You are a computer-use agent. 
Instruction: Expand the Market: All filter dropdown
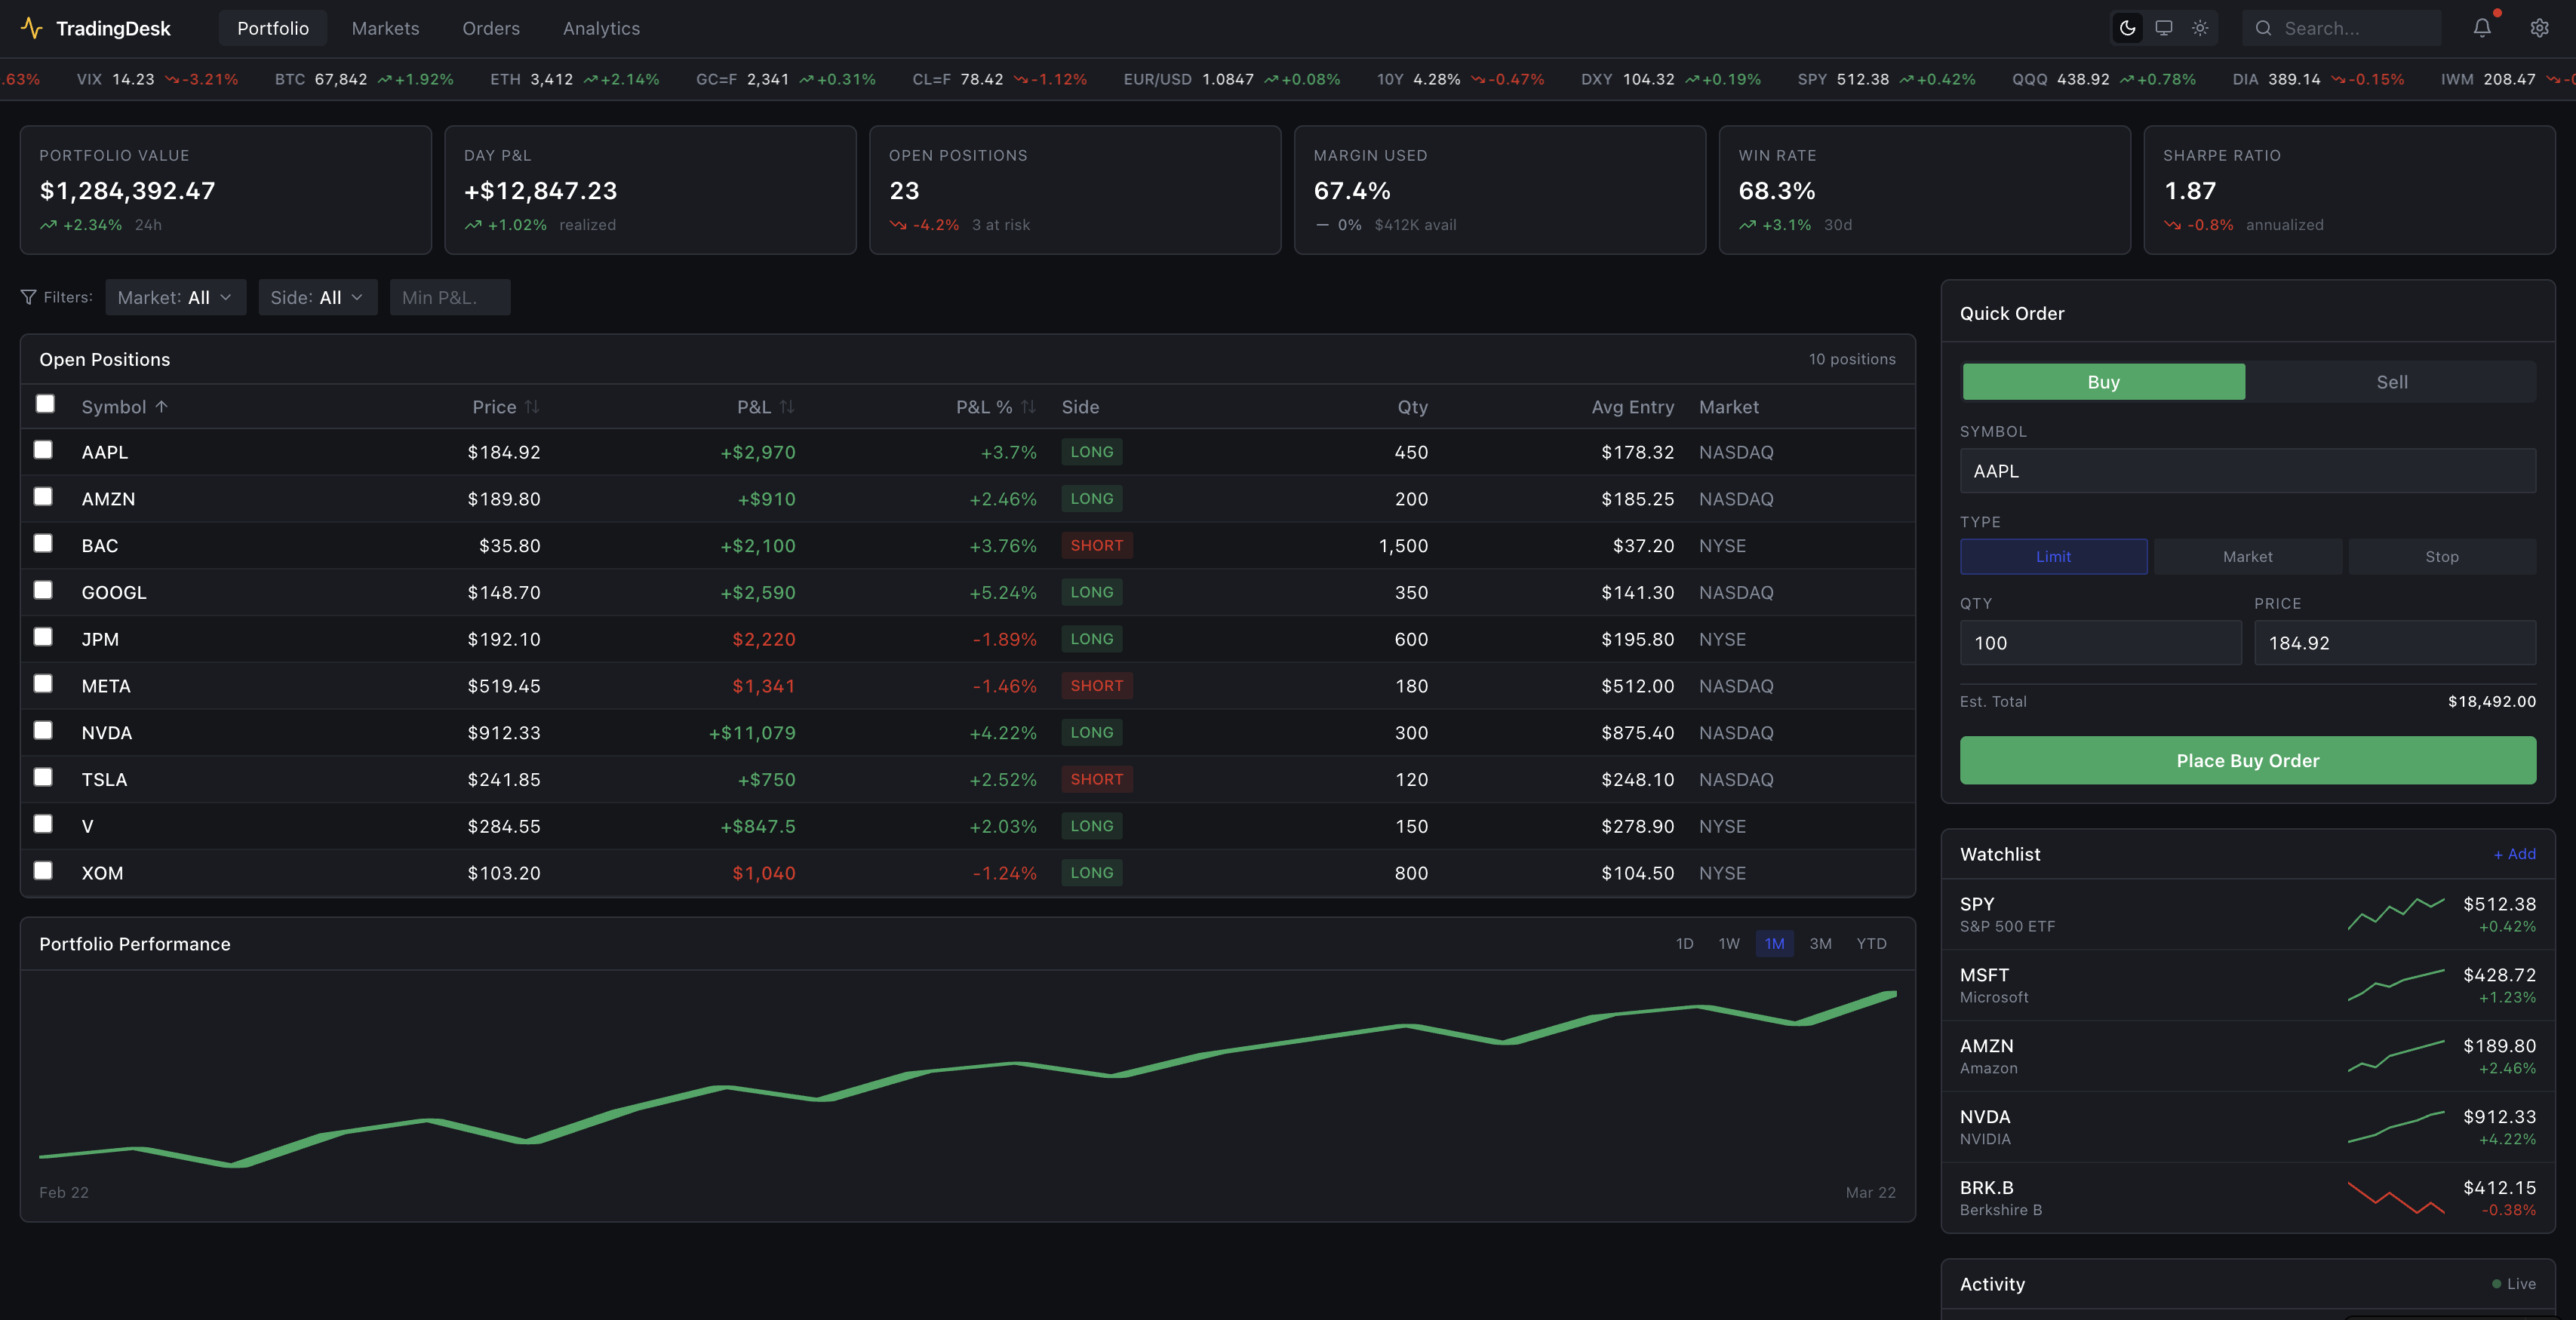tap(175, 297)
